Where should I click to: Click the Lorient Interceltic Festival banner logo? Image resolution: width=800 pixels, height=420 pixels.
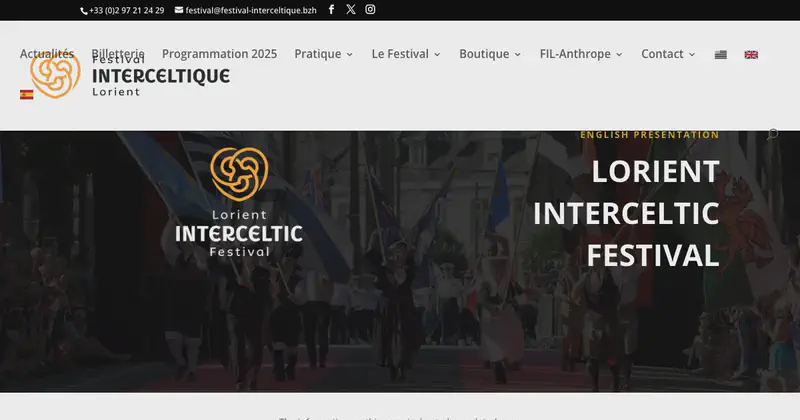tap(239, 202)
